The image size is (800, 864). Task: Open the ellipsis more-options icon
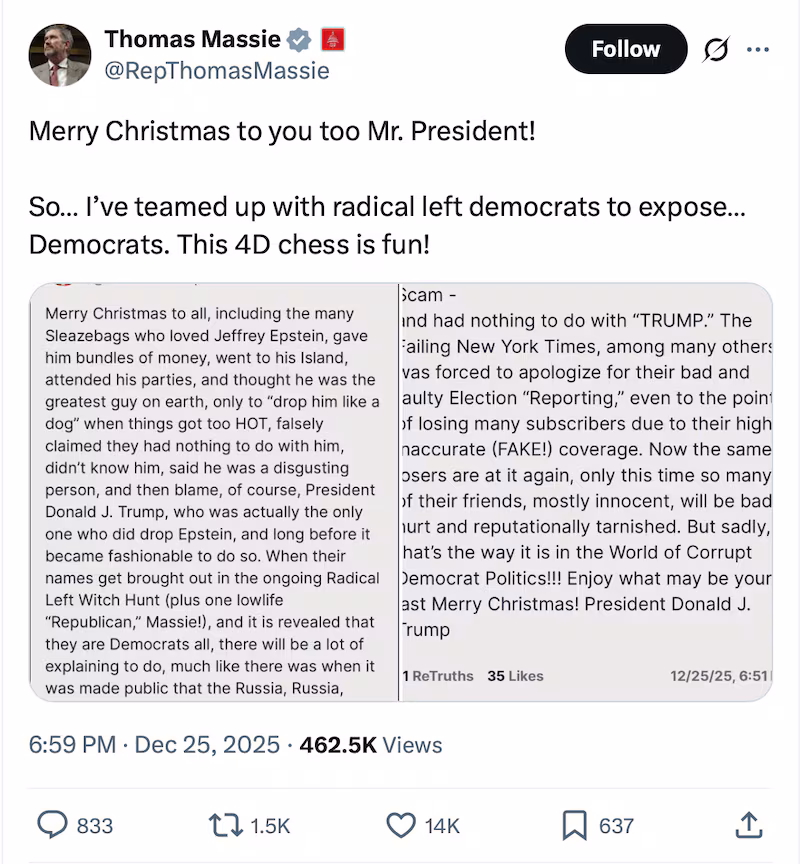758,48
